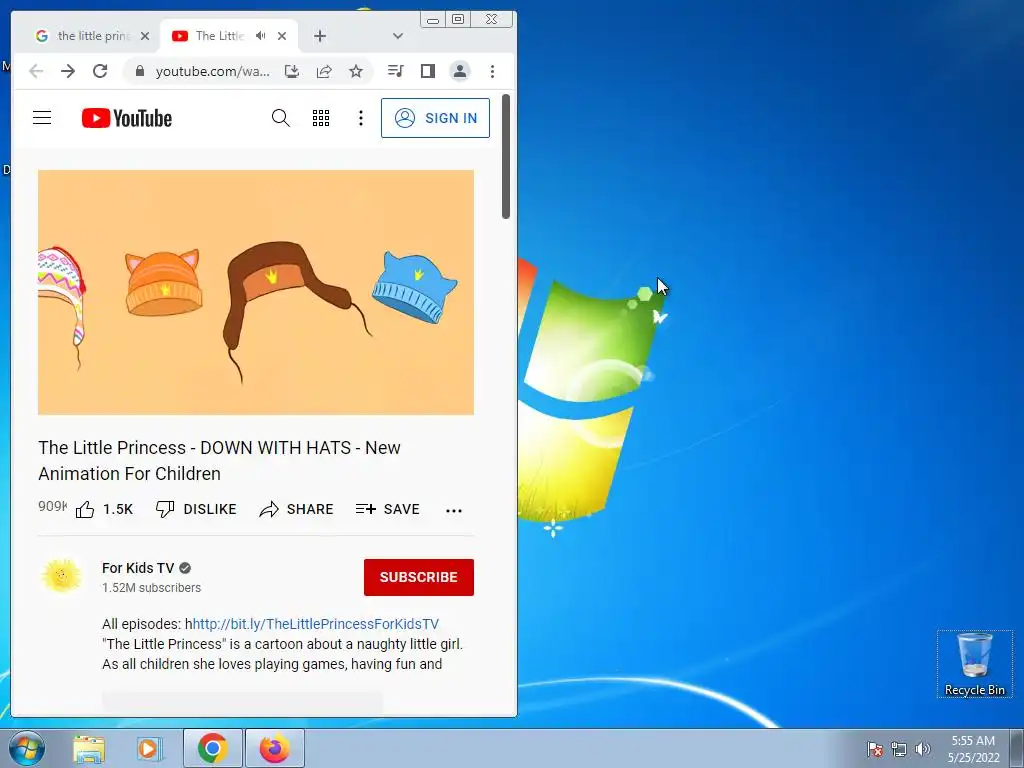Open more actions ellipsis under video
The width and height of the screenshot is (1024, 768).
(x=454, y=511)
